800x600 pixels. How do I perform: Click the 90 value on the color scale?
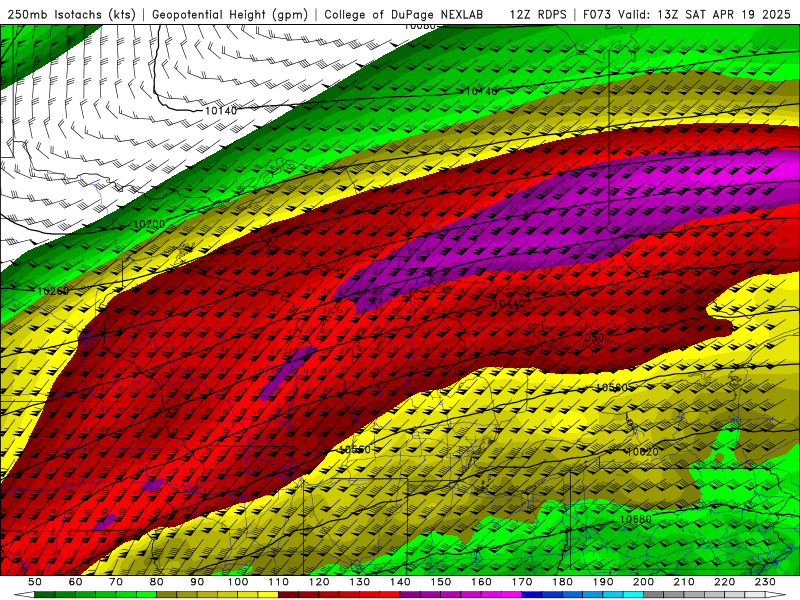197,582
